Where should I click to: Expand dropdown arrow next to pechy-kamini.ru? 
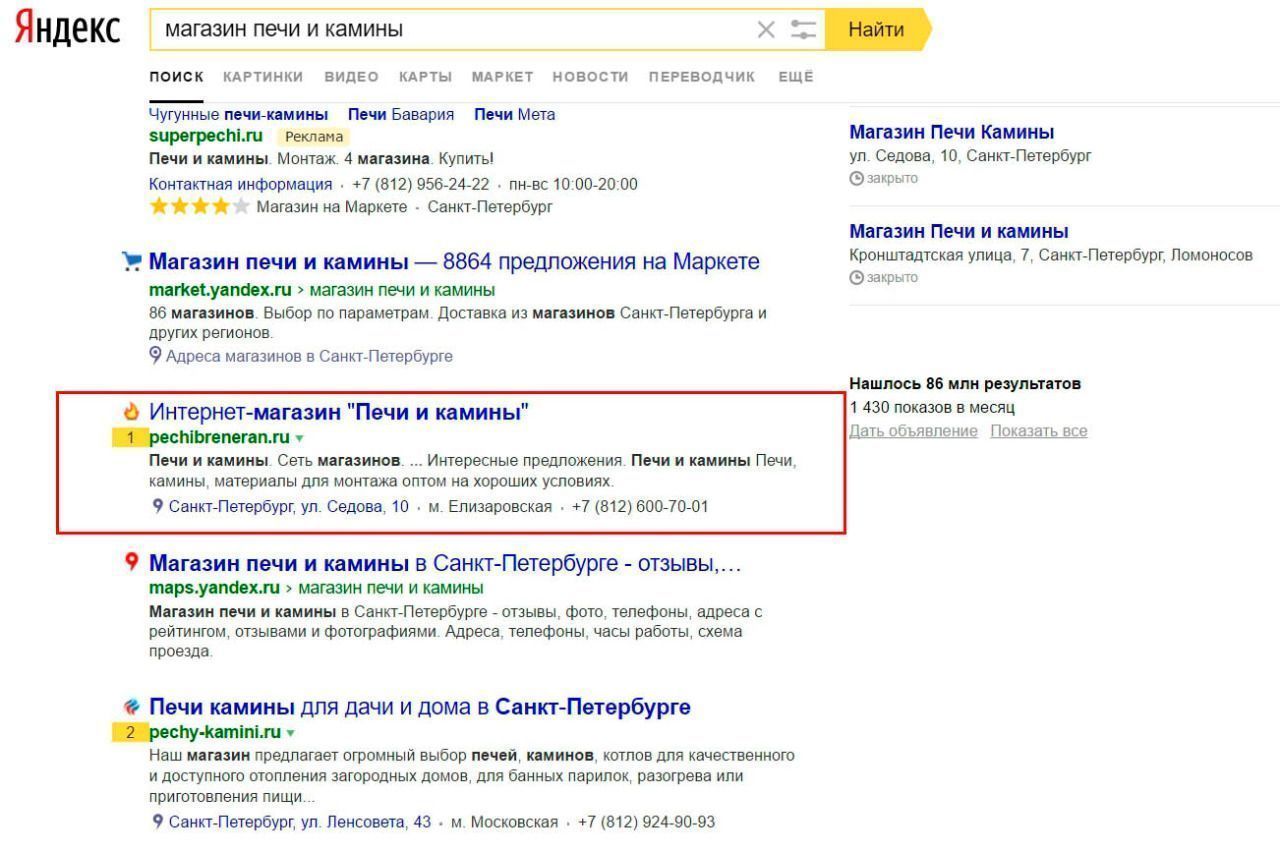(291, 733)
